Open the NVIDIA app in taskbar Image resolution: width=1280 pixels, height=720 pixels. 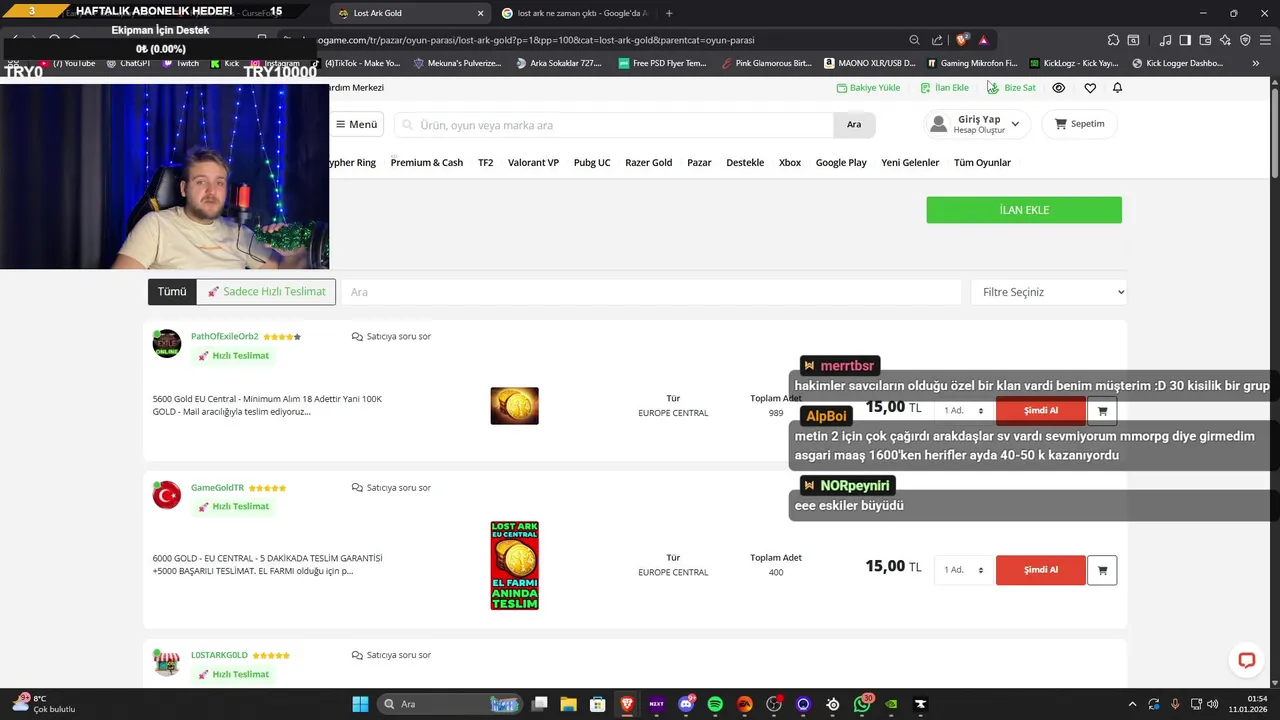tap(891, 704)
